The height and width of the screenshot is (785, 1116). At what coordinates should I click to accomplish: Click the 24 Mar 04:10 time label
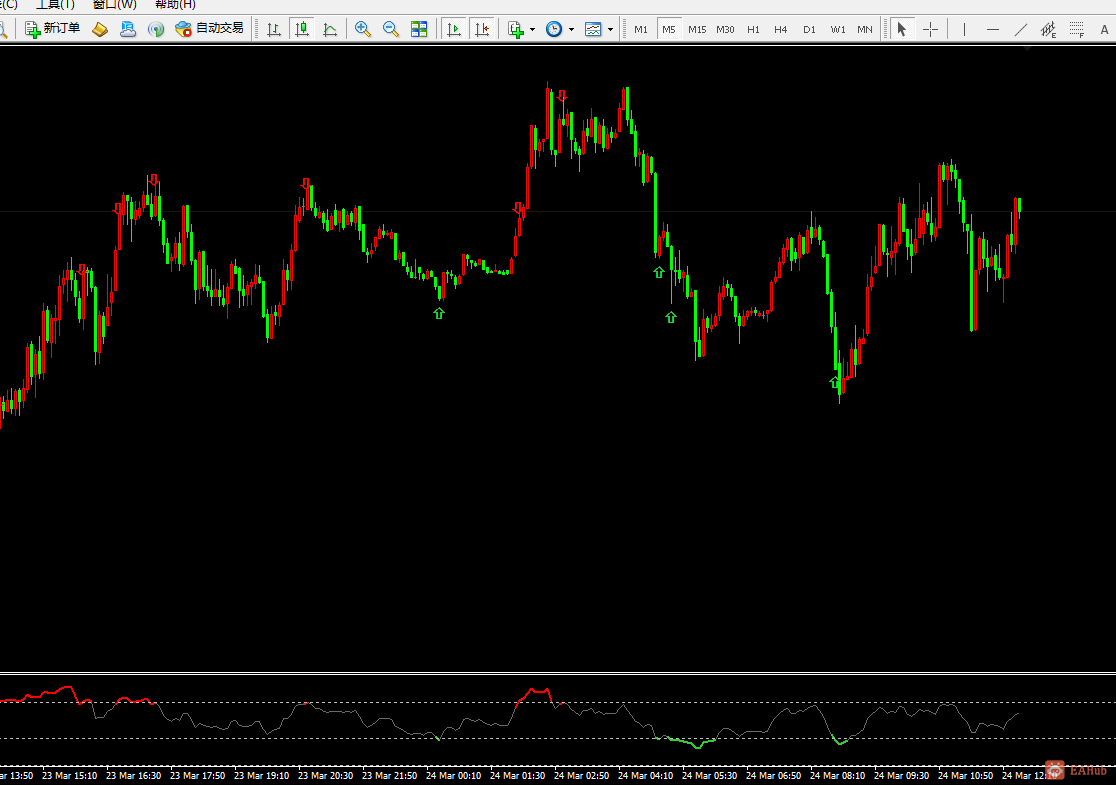[x=646, y=775]
